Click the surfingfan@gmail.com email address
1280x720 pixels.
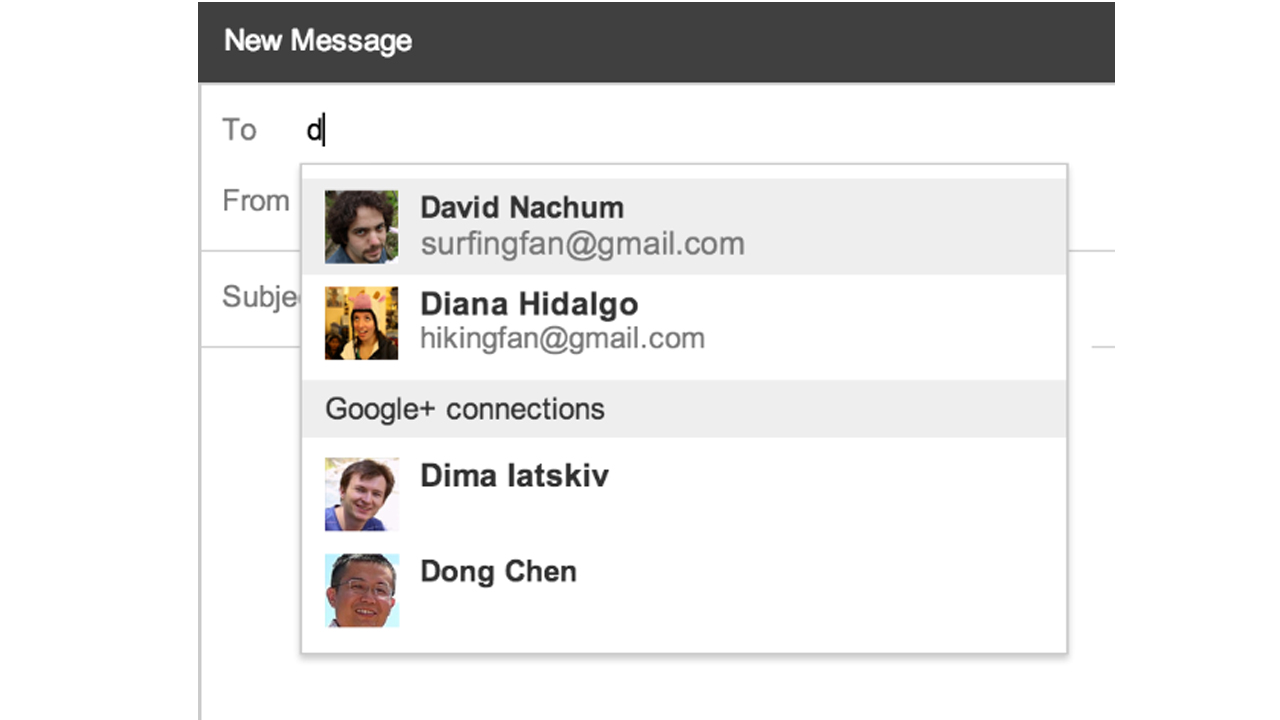coord(582,244)
